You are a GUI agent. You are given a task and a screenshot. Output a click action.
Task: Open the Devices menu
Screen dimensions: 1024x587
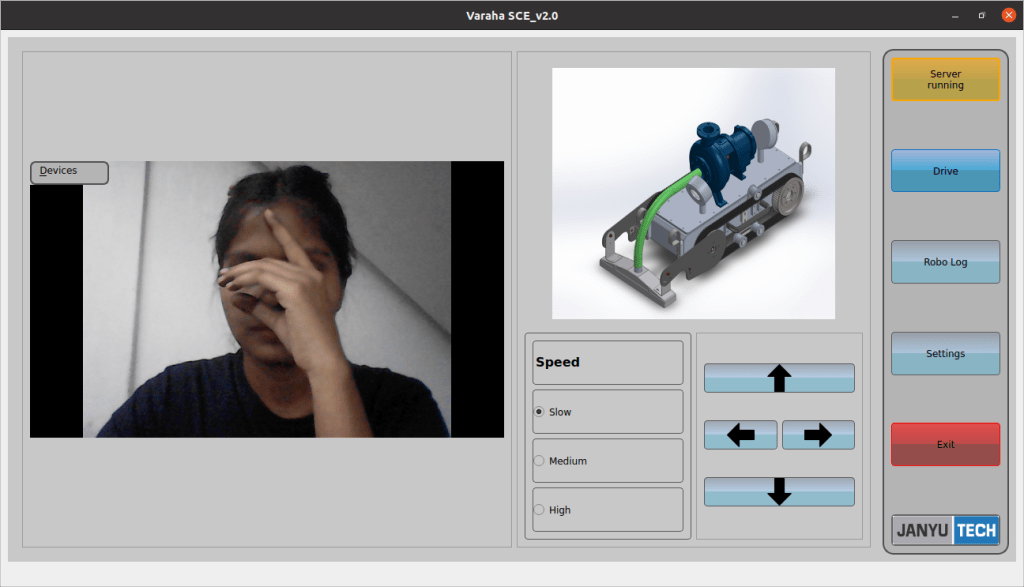pos(68,172)
